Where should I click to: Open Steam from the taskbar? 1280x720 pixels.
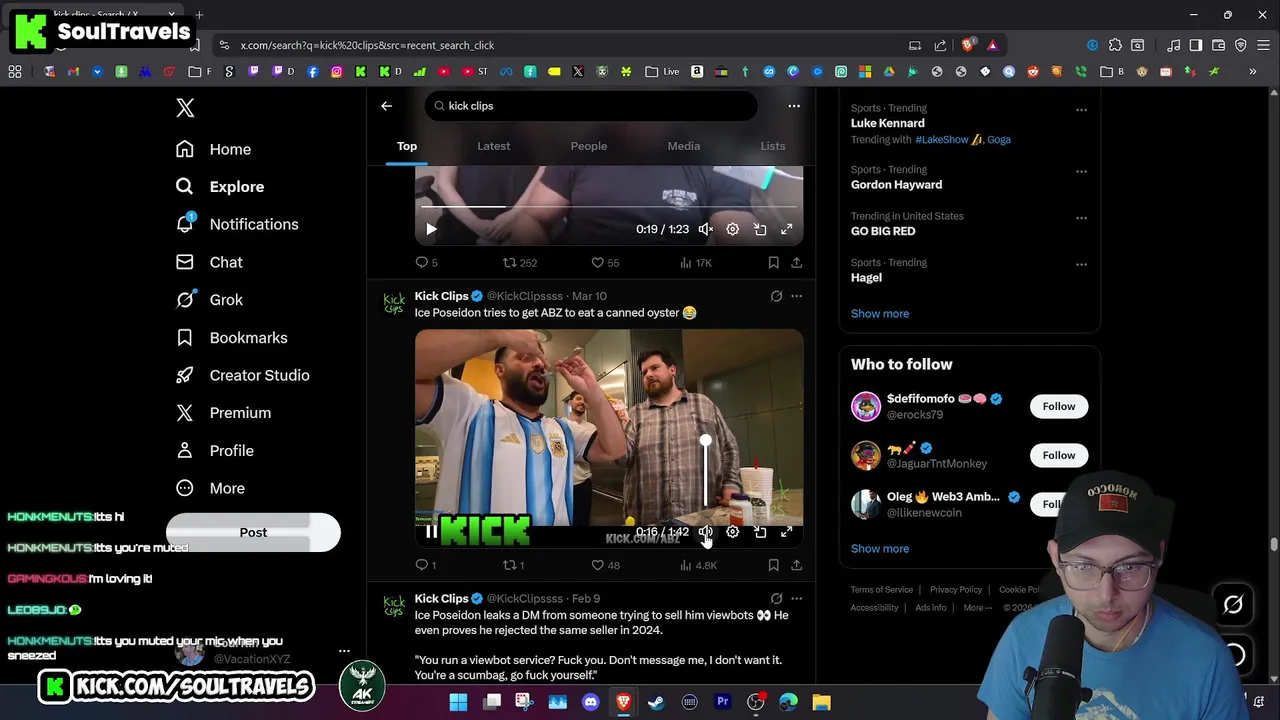point(656,702)
